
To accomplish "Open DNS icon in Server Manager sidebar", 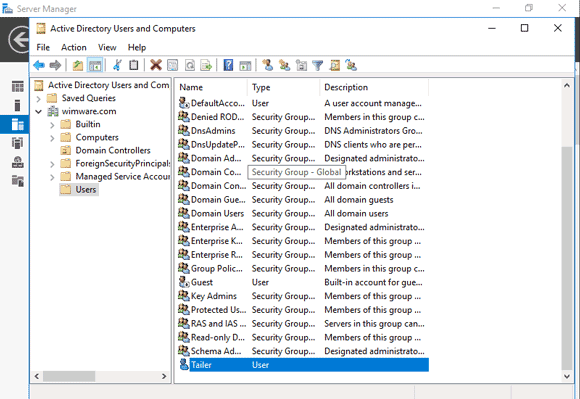I will [17, 162].
